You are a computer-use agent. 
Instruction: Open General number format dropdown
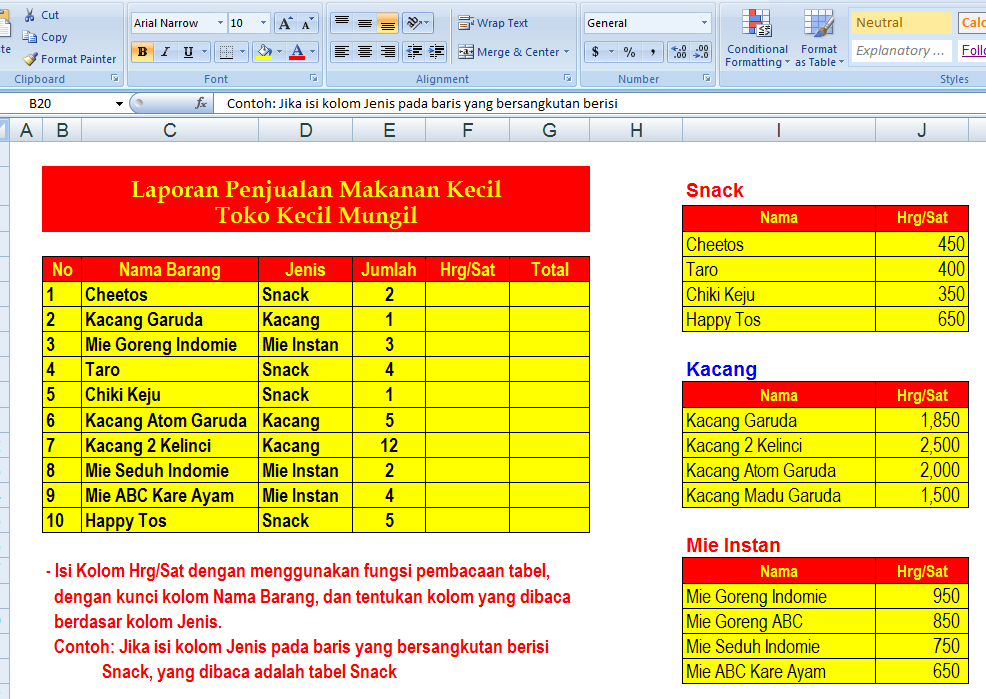[x=704, y=23]
